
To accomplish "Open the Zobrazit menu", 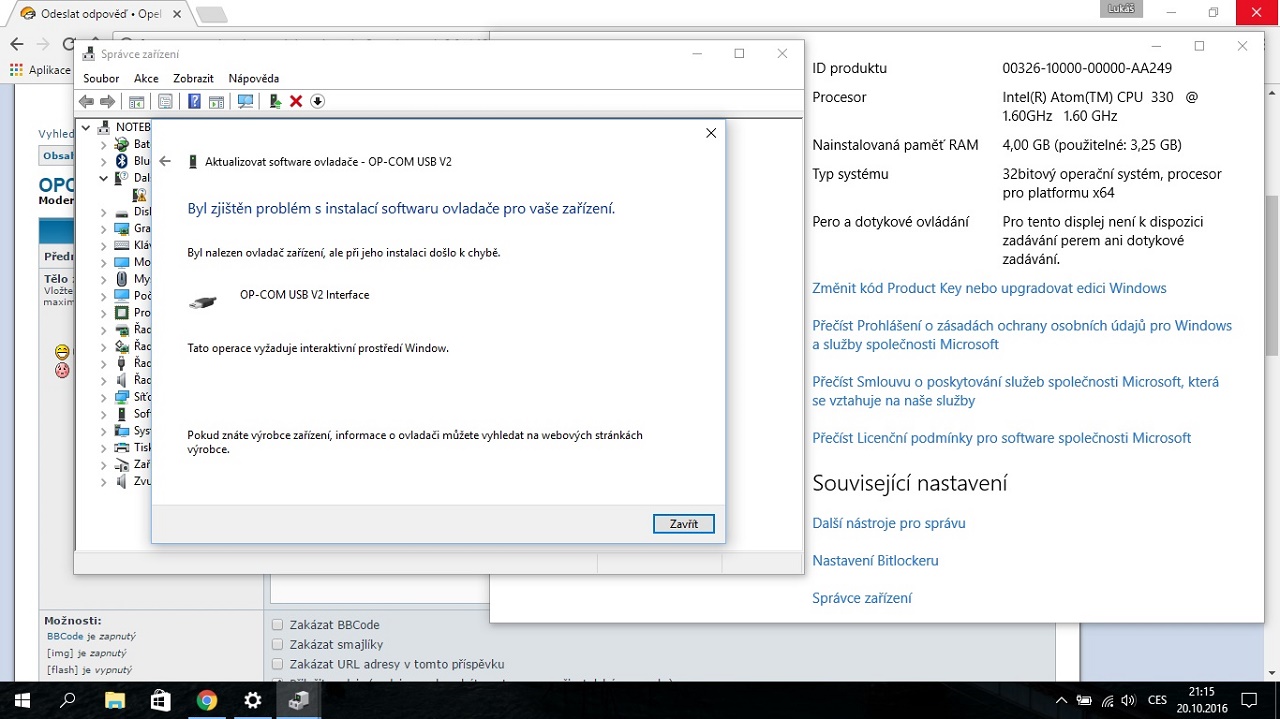I will coord(193,78).
